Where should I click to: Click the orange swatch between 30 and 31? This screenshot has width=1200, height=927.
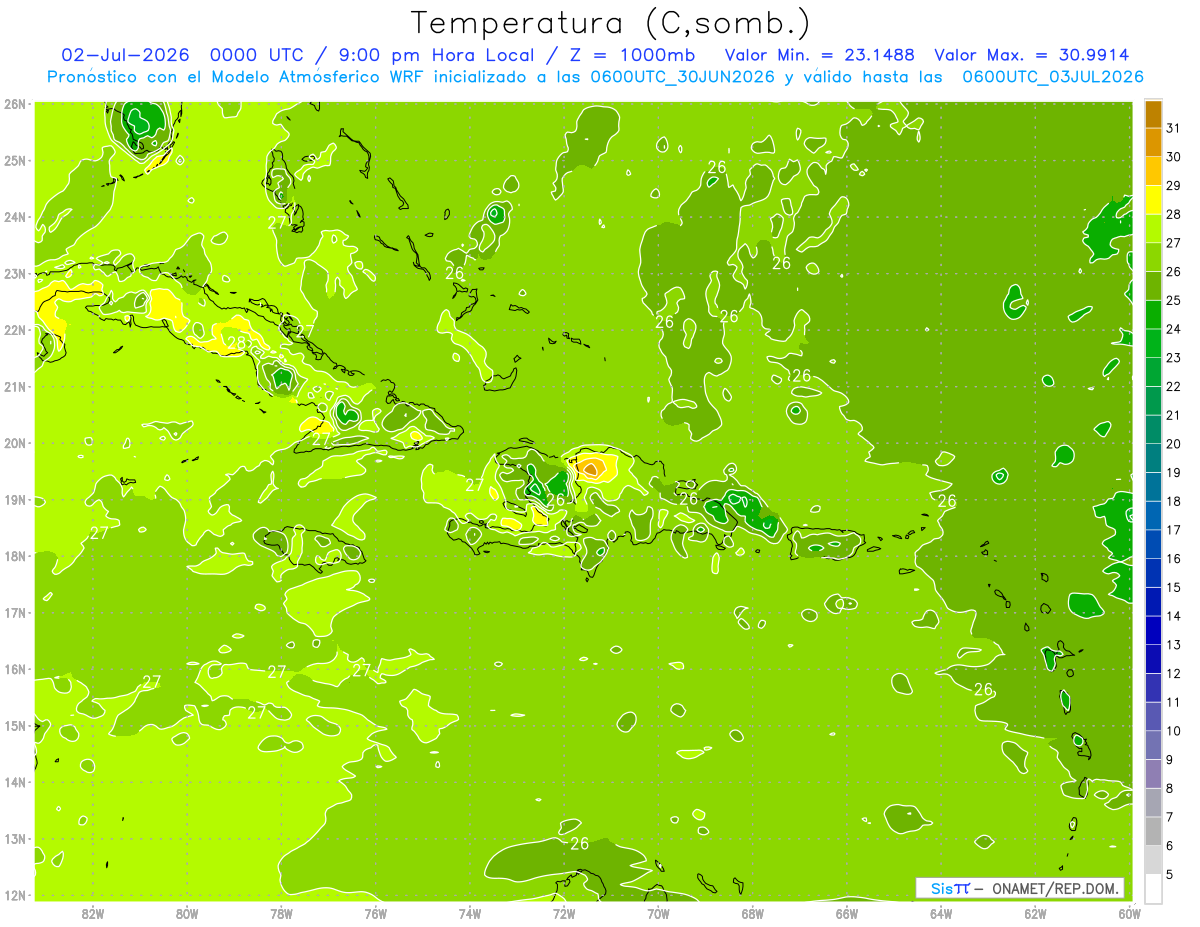coord(1153,142)
